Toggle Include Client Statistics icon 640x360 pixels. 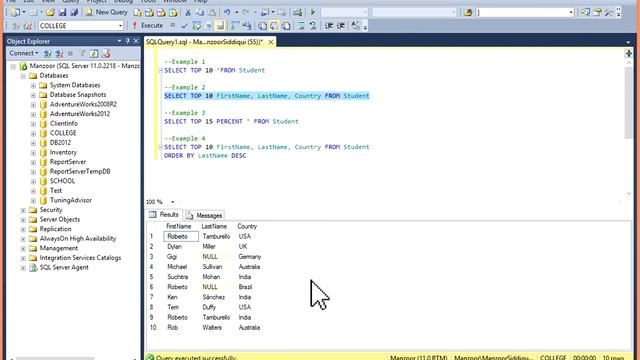pyautogui.click(x=247, y=26)
